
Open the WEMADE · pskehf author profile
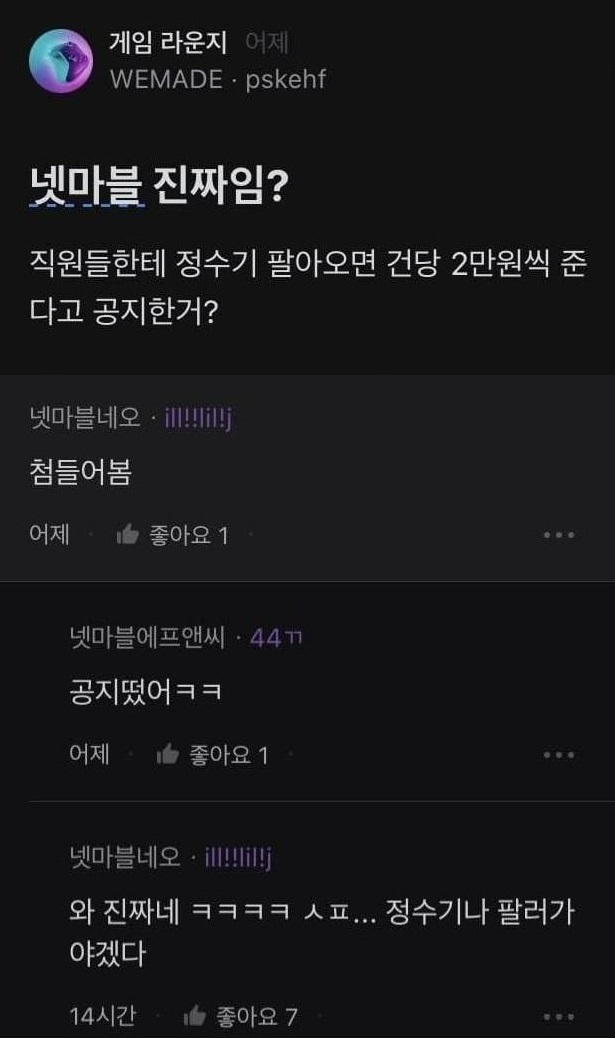tap(217, 80)
